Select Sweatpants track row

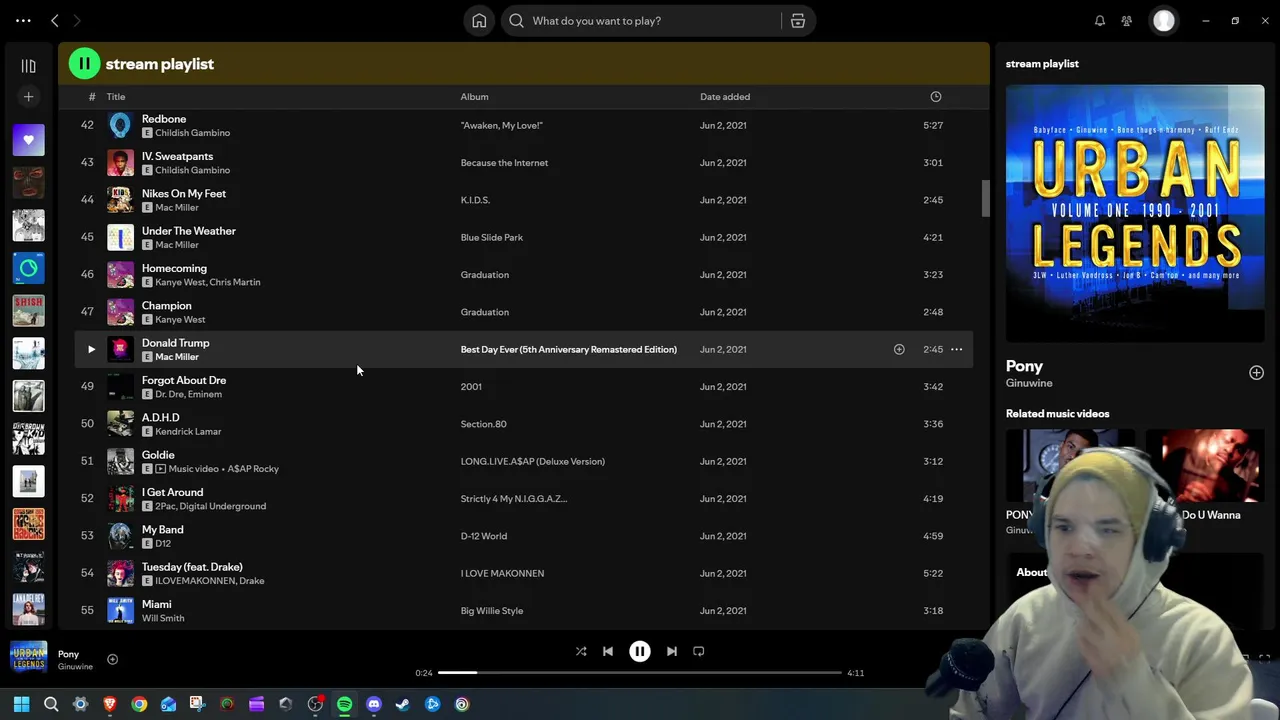524,163
